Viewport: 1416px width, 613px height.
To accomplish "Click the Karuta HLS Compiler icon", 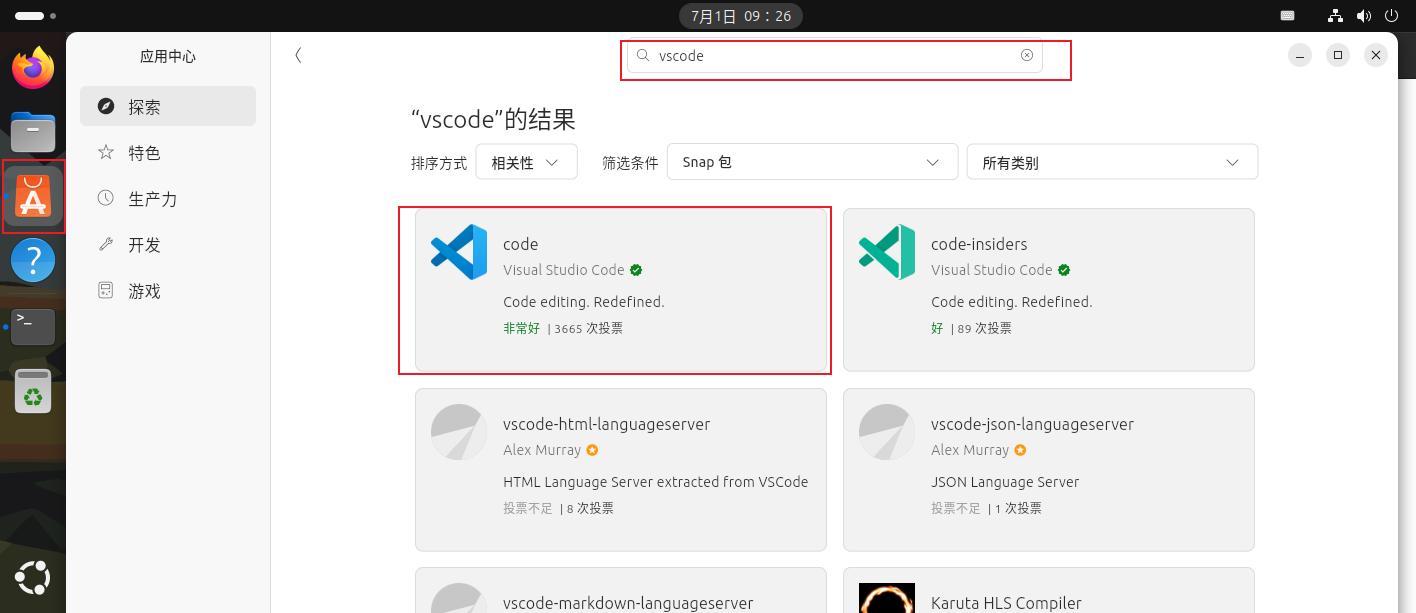I will pyautogui.click(x=887, y=600).
